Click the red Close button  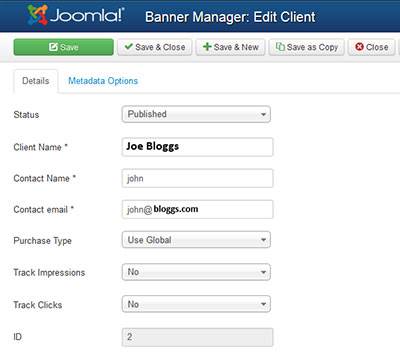pyautogui.click(x=371, y=47)
